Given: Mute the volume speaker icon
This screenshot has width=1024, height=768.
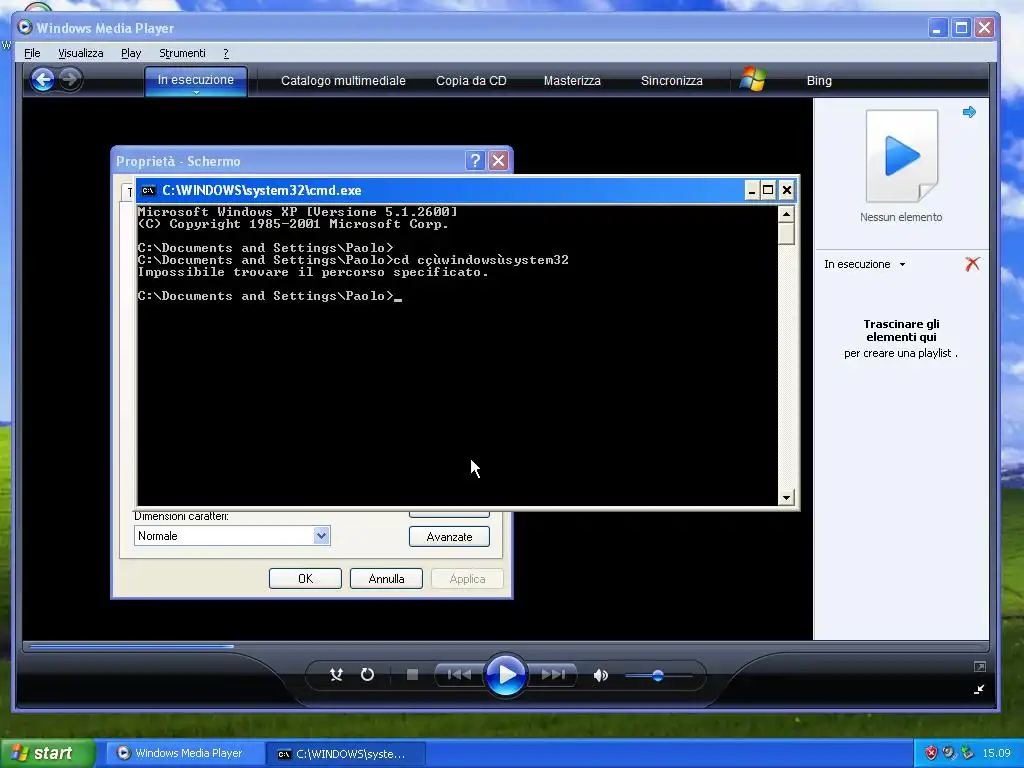Looking at the screenshot, I should tap(601, 675).
